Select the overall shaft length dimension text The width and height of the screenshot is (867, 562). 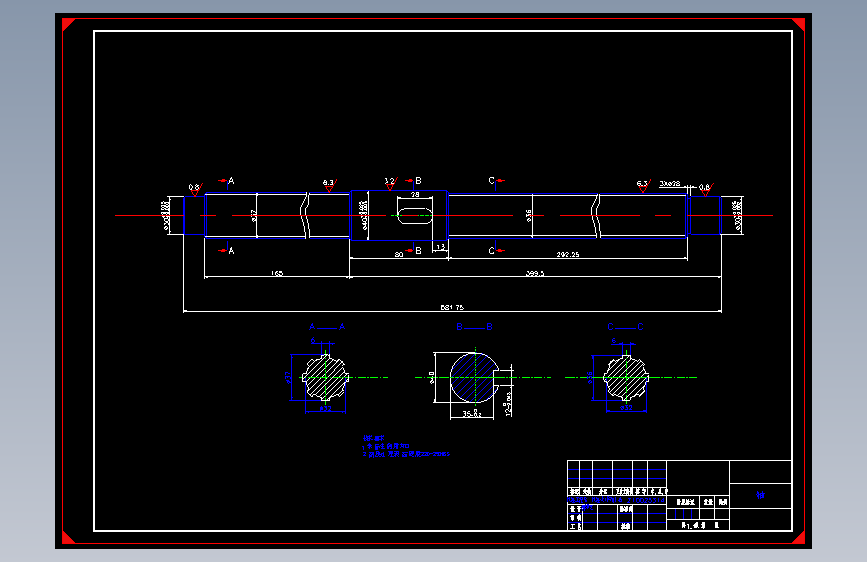pyautogui.click(x=452, y=307)
